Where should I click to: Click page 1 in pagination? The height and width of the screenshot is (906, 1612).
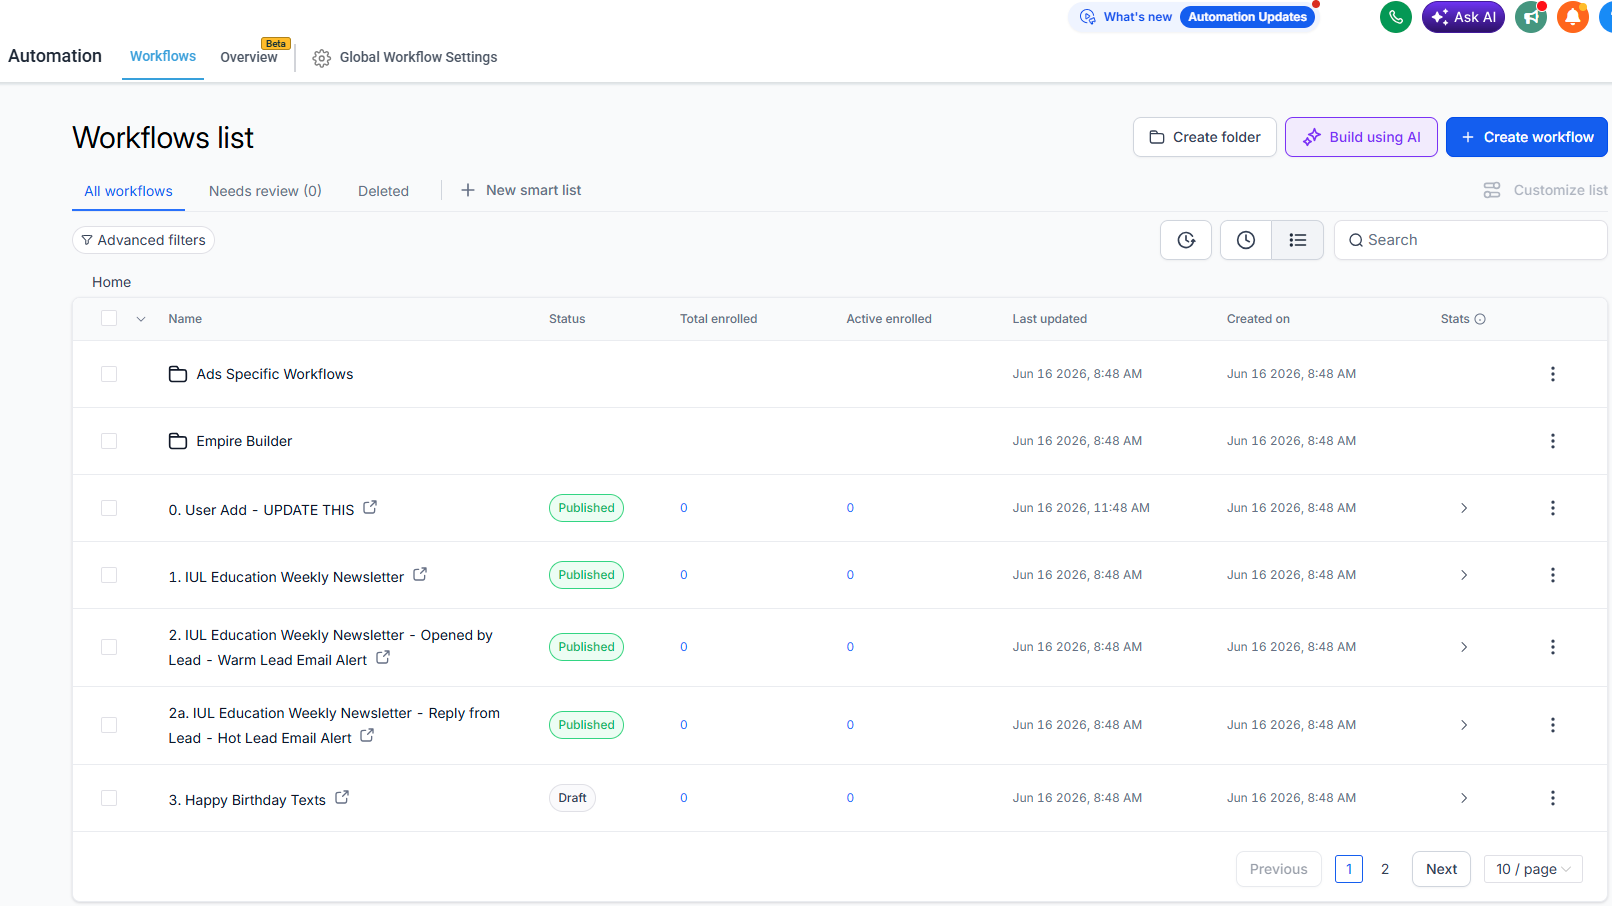1349,869
